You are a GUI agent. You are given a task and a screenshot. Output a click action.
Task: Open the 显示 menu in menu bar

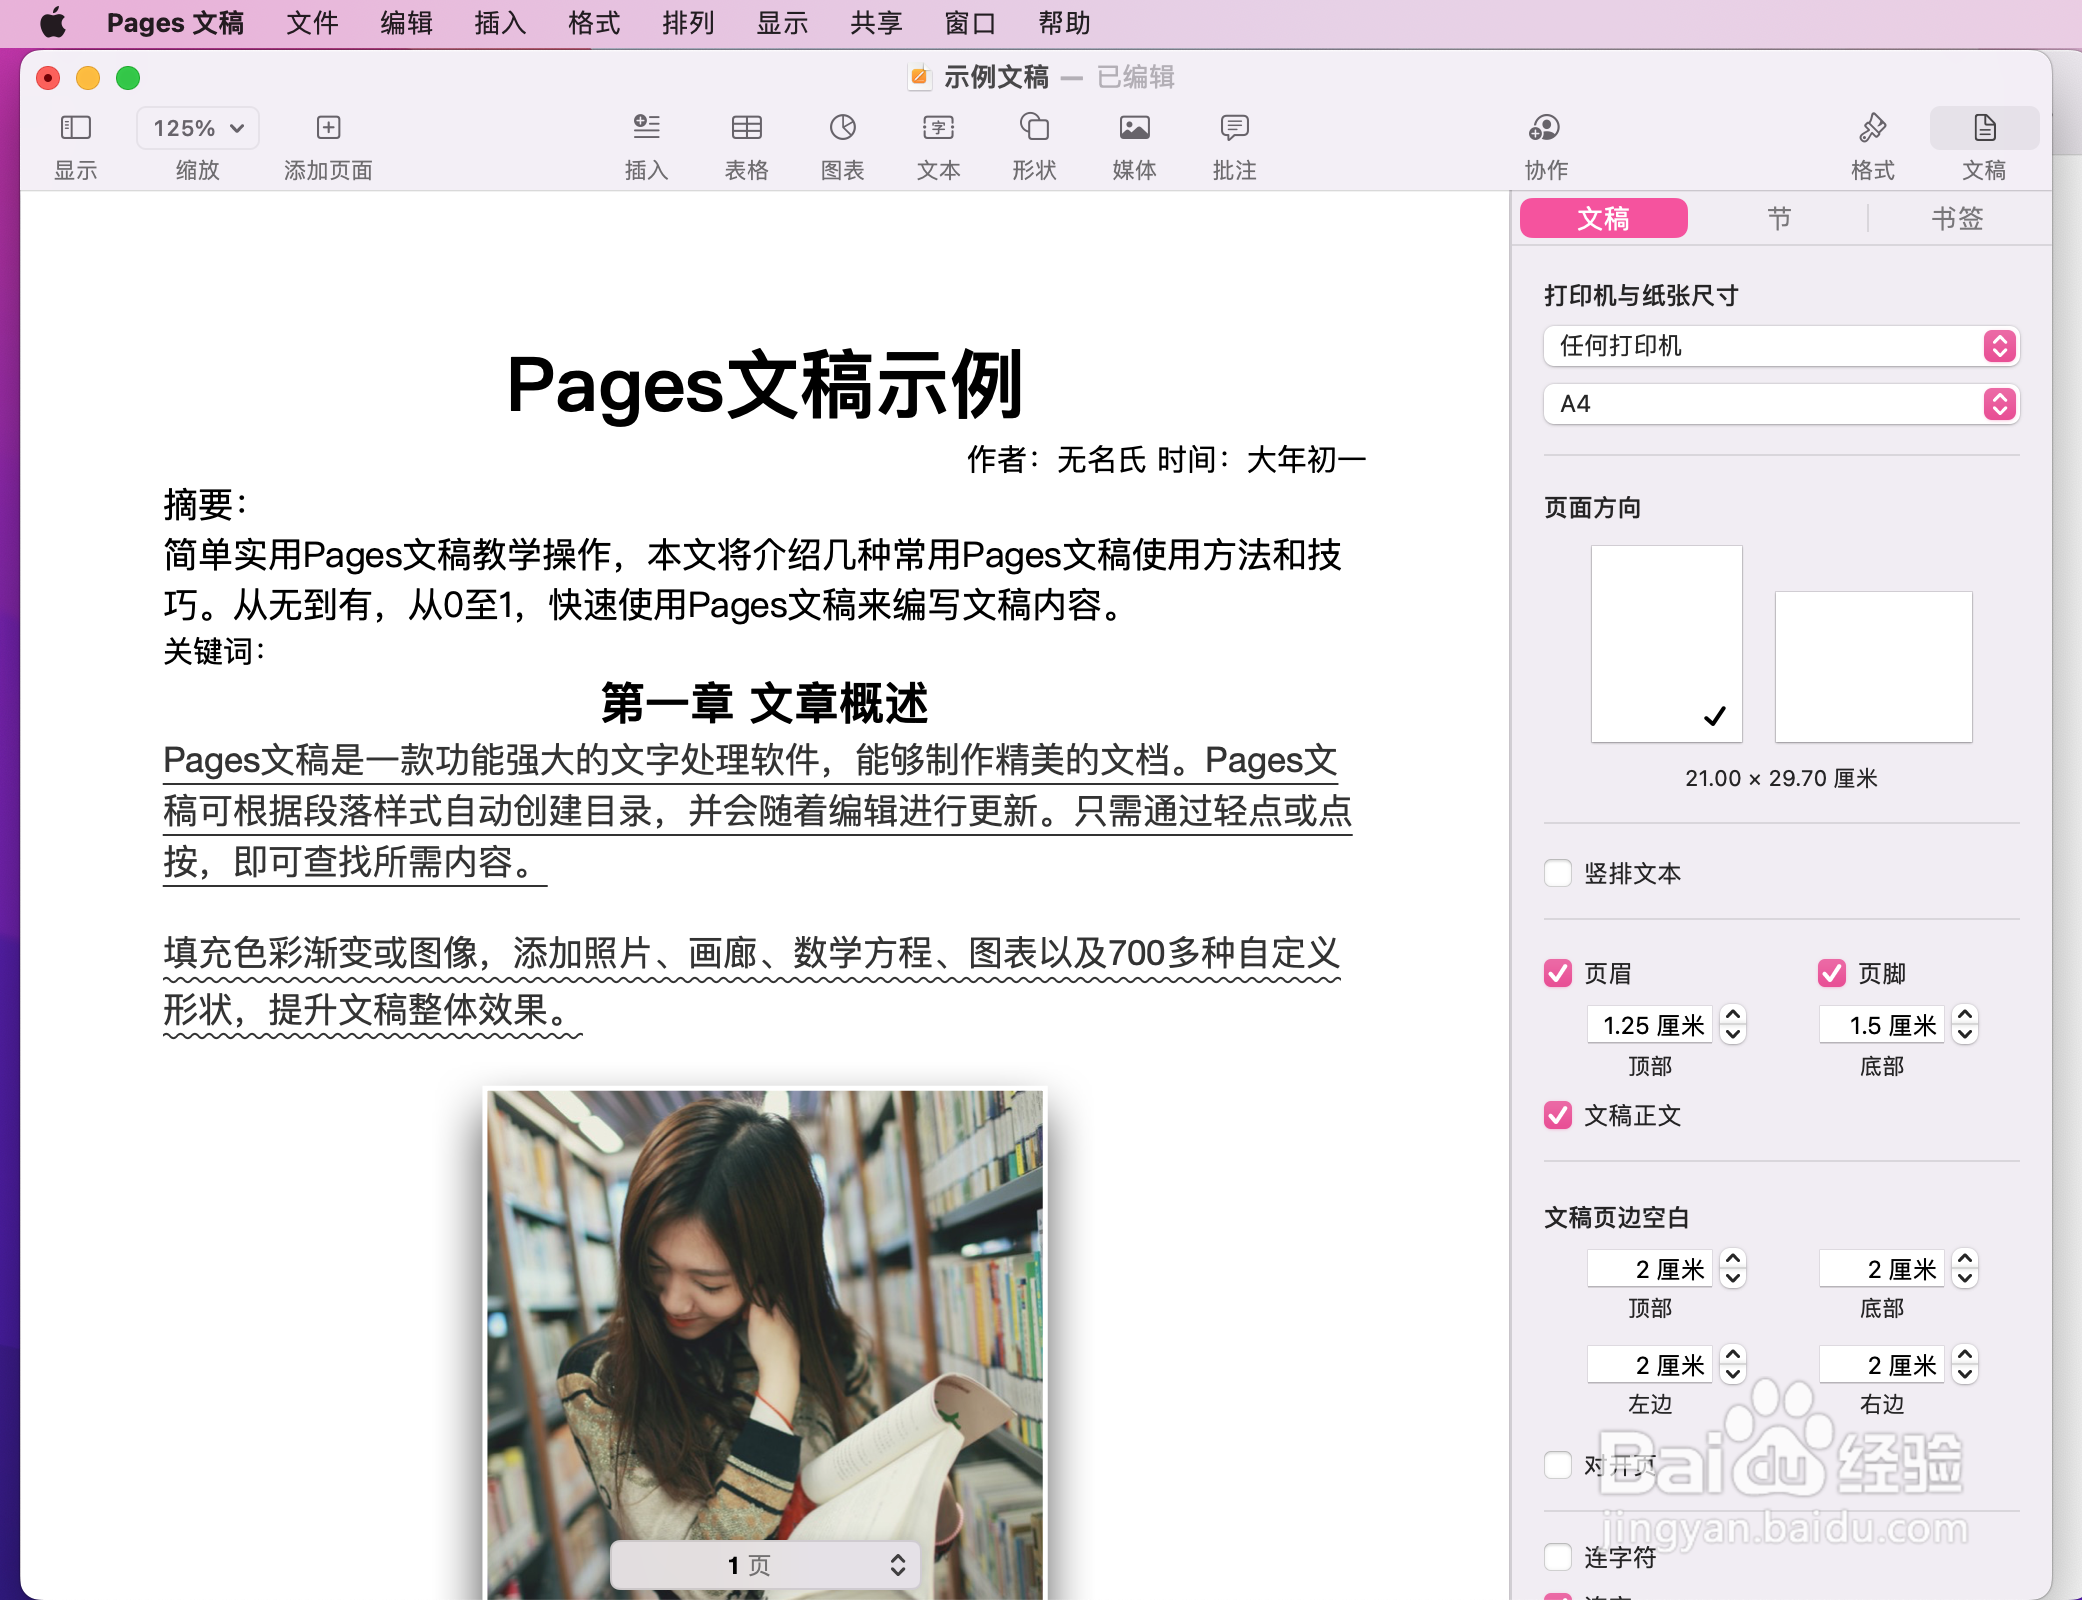pyautogui.click(x=782, y=22)
